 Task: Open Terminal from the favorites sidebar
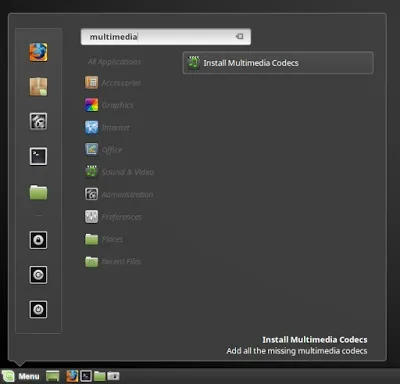38,156
